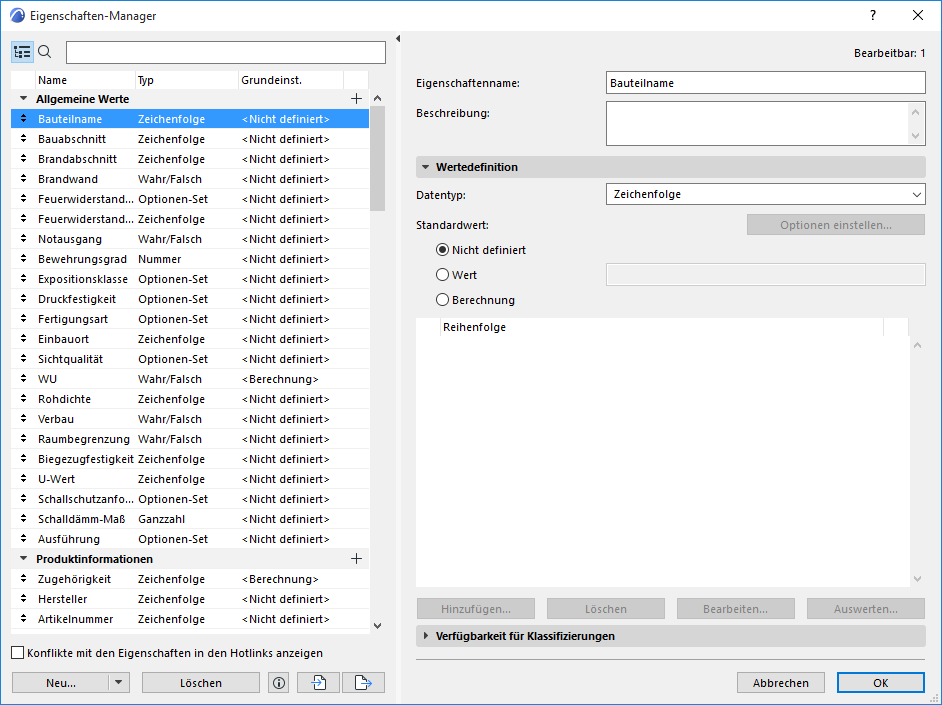
Task: Click the export properties icon
Action: 363,683
